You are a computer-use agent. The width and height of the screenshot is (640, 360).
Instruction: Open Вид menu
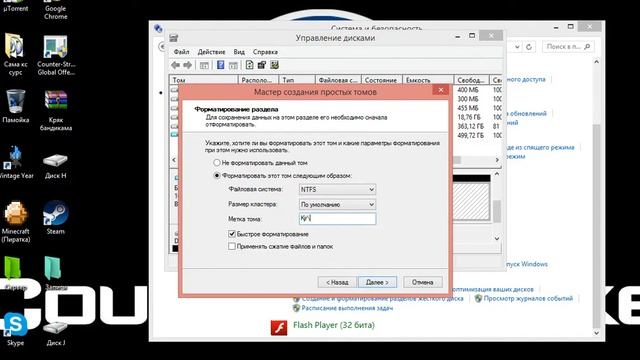point(239,52)
